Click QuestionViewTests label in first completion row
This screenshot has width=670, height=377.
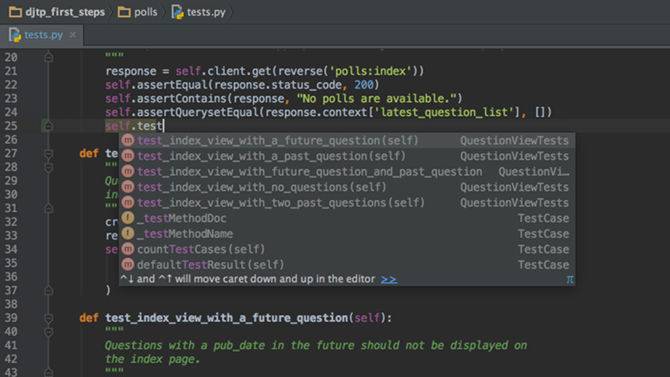coord(514,140)
